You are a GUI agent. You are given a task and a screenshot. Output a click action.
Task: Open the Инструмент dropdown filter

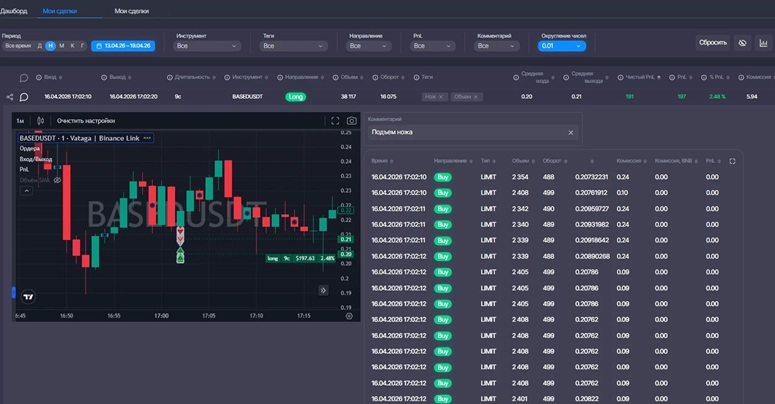pyautogui.click(x=207, y=46)
